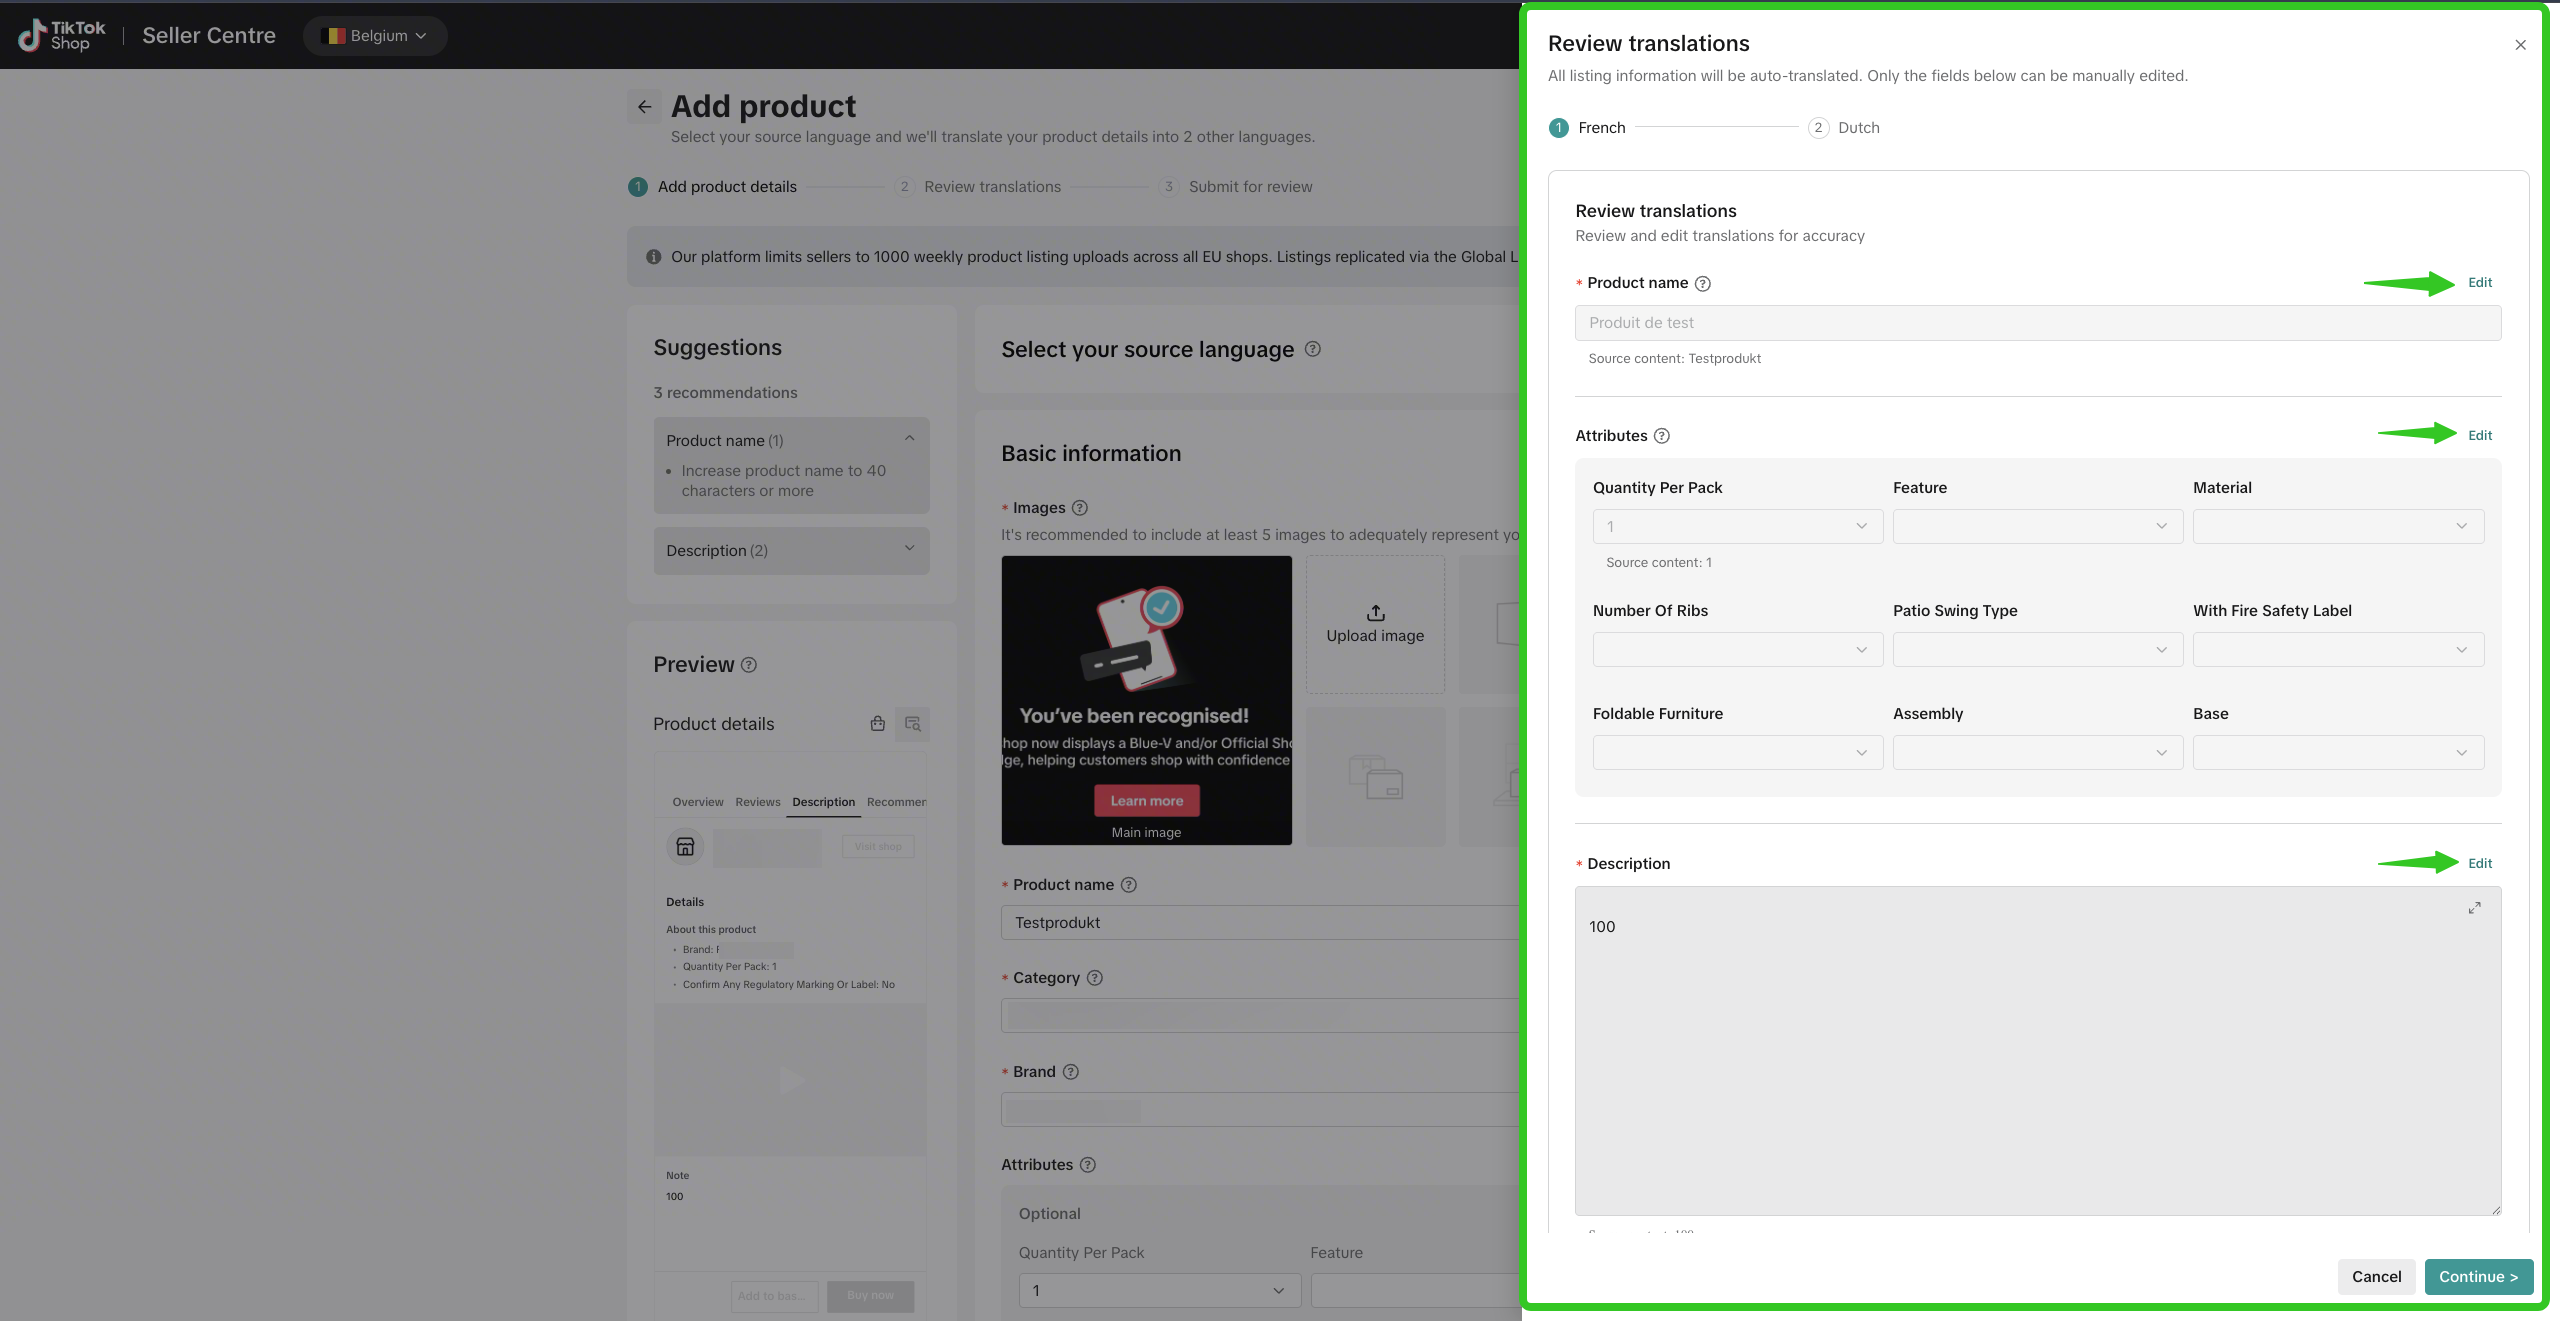
Task: Click Edit next to Product name
Action: [x=2480, y=283]
